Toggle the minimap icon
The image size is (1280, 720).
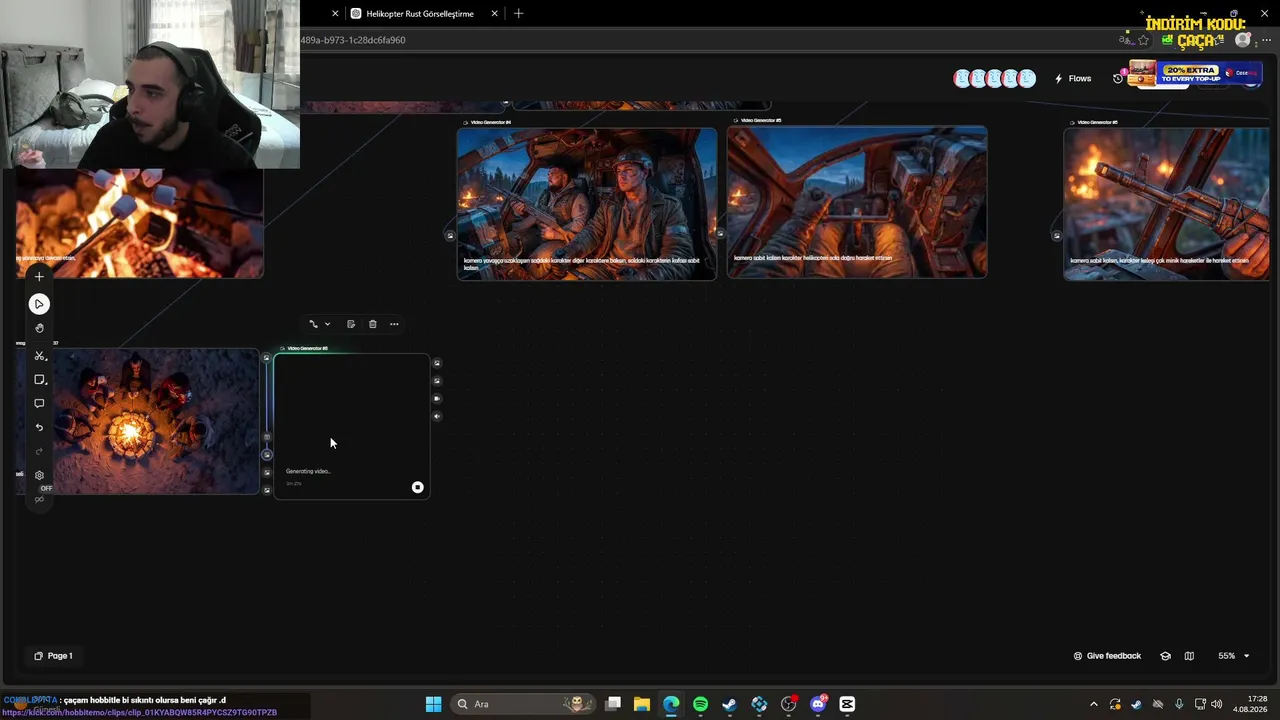[x=1189, y=656]
